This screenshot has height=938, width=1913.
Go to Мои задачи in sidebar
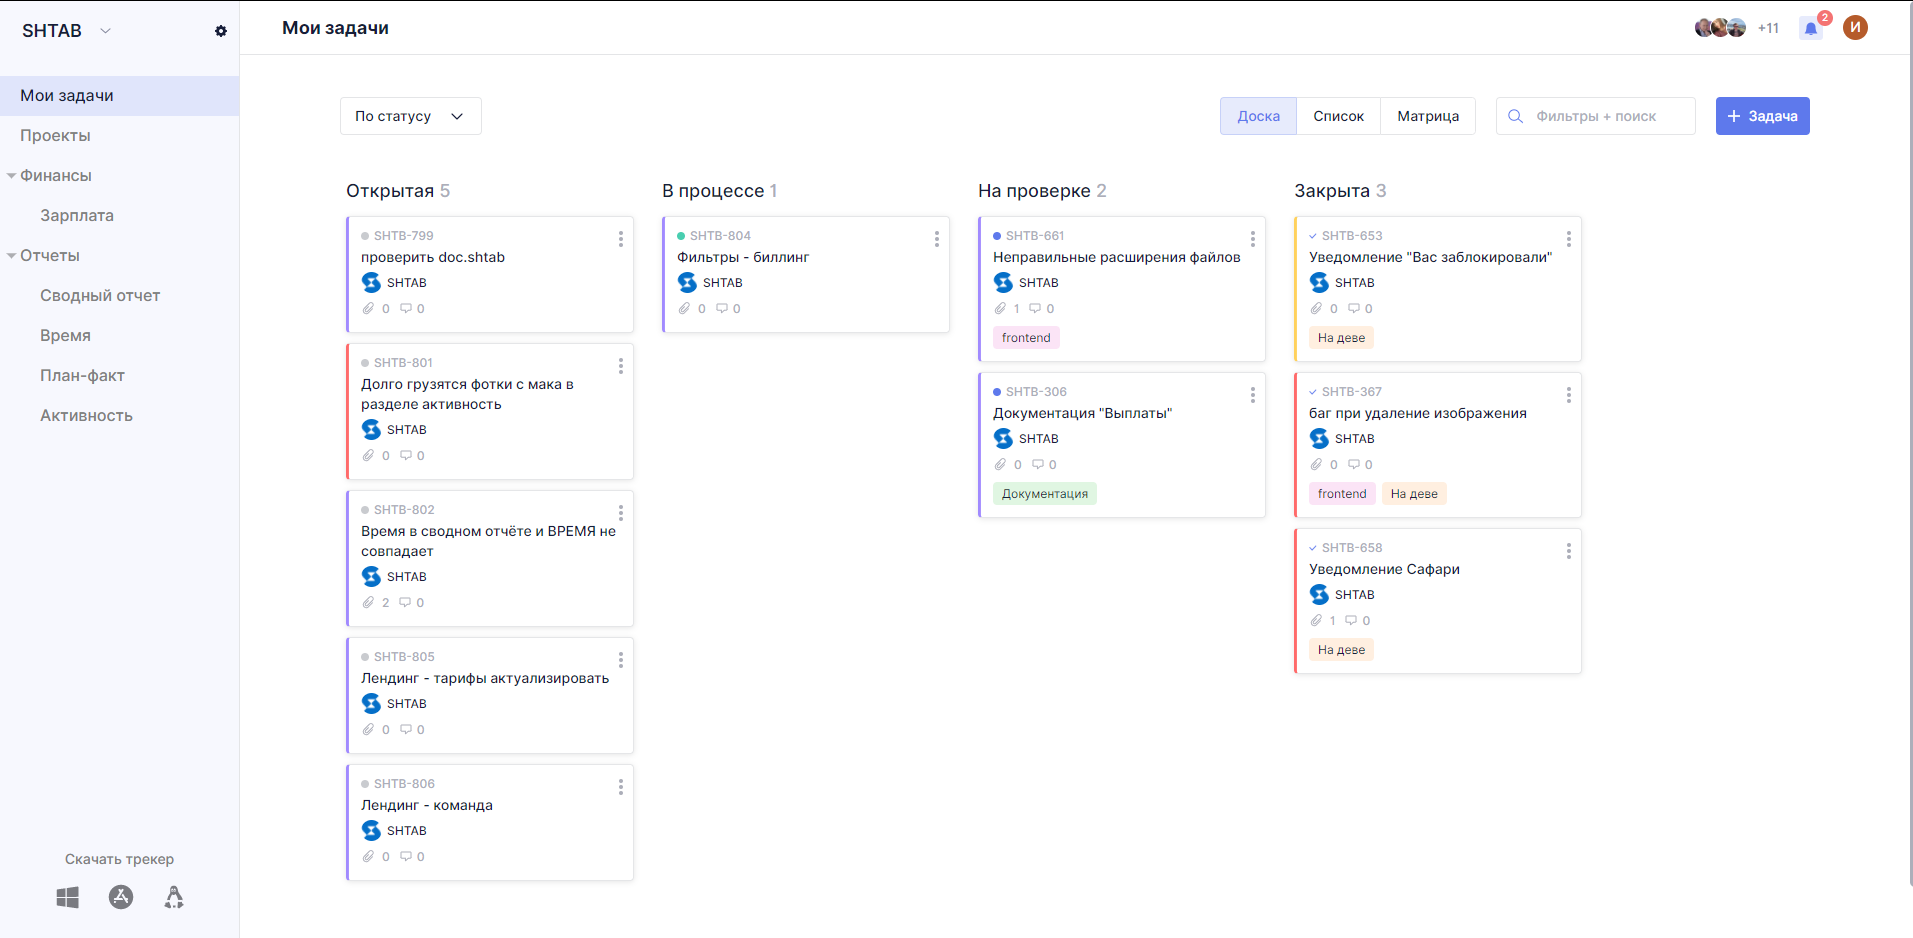(x=120, y=96)
